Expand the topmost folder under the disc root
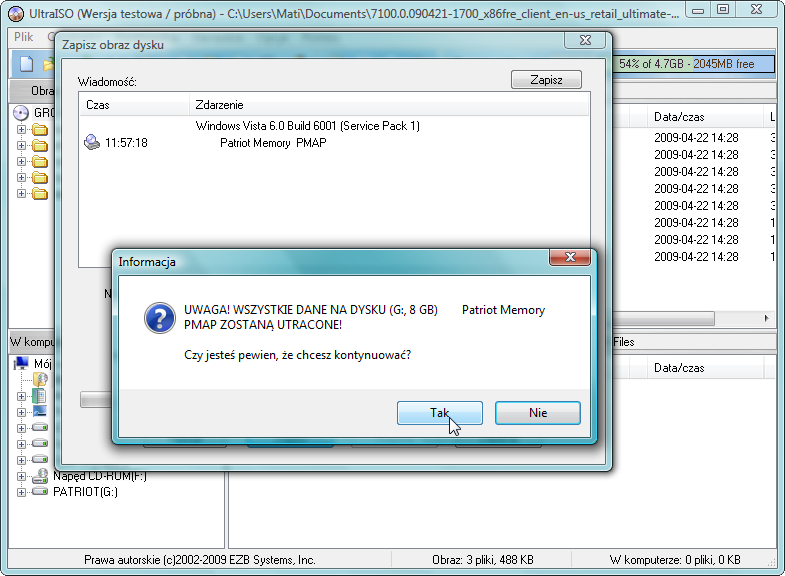Screen dimensions: 785x576 coord(21,130)
